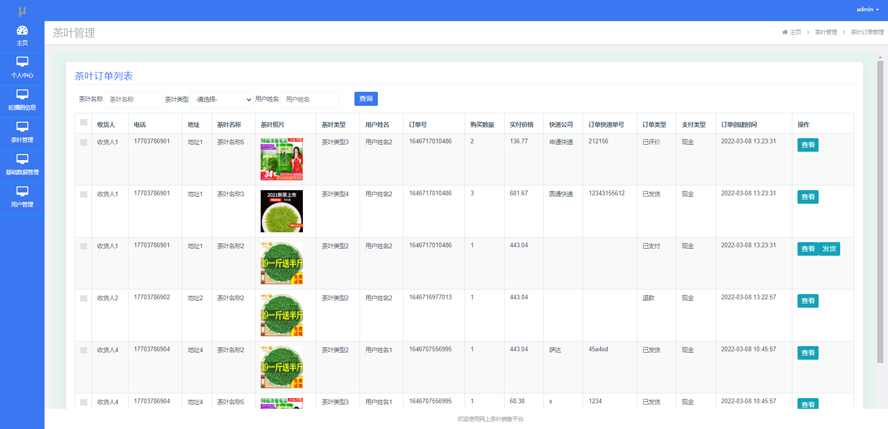This screenshot has width=888, height=429.
Task: Click the footer text 欢迎使用网上茶叶销售平台
Action: coord(490,419)
